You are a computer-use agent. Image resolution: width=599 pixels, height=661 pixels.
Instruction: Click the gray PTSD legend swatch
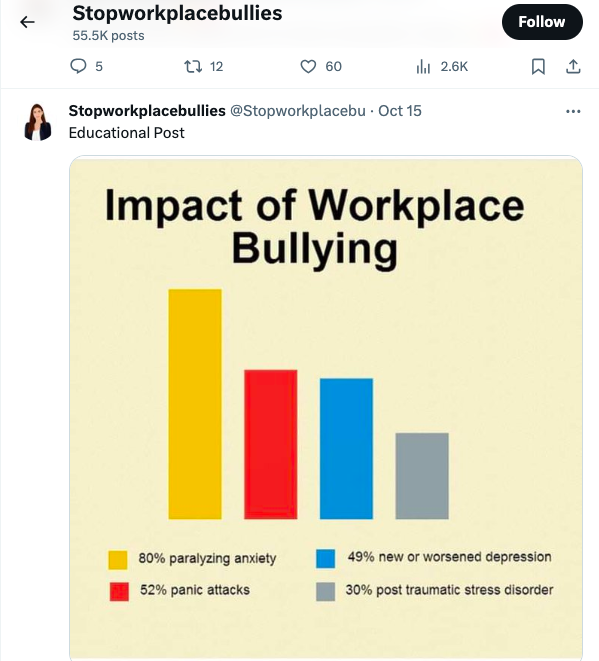pos(325,591)
